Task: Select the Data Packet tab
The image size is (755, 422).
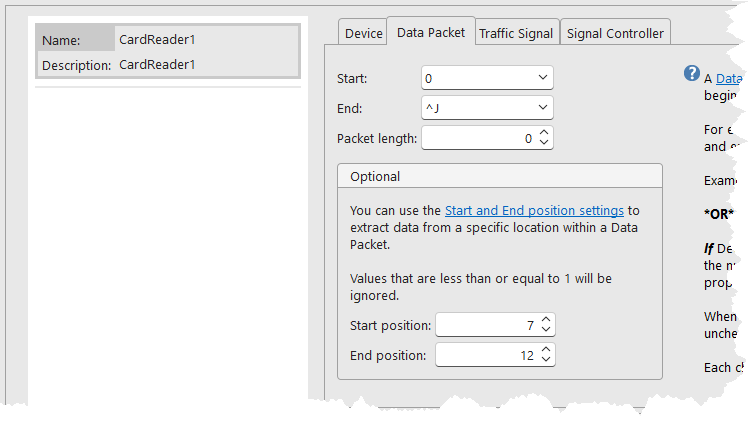Action: click(431, 32)
